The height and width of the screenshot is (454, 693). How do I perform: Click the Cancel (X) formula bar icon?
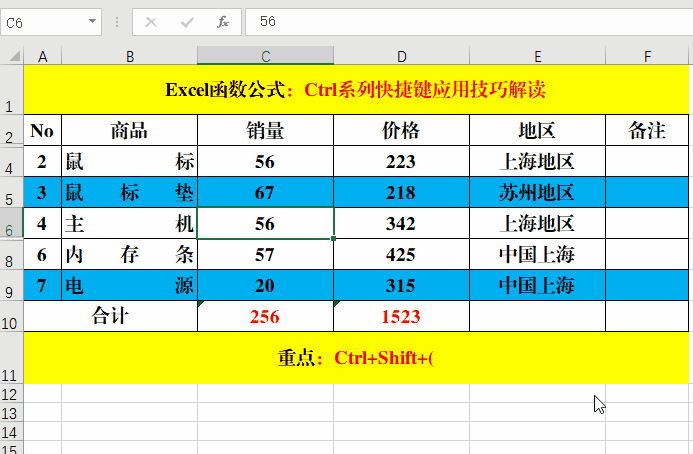tap(151, 22)
